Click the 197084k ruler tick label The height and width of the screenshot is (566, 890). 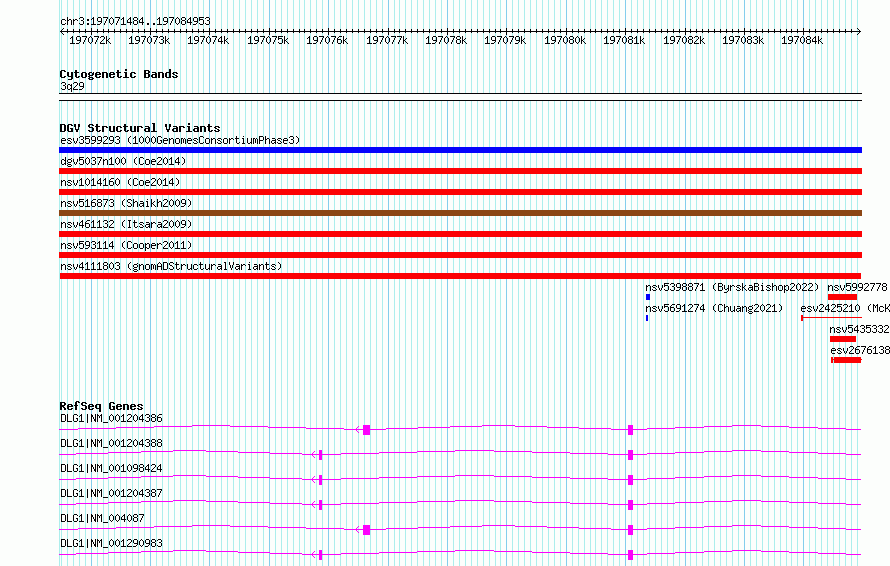802,40
